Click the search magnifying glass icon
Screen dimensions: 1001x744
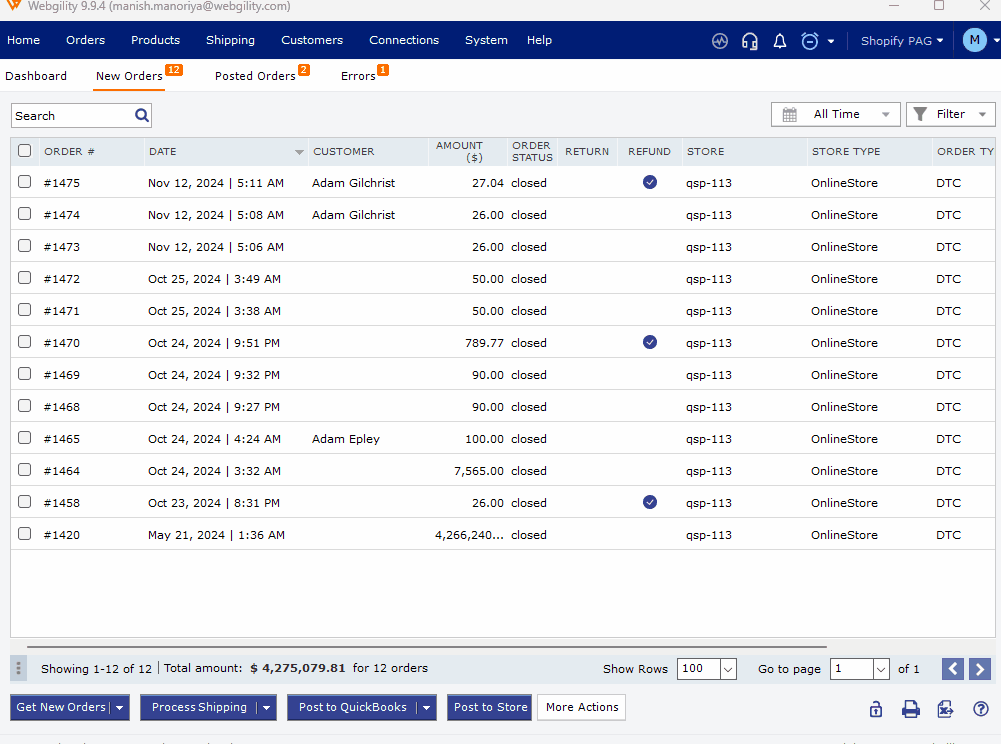click(x=142, y=116)
